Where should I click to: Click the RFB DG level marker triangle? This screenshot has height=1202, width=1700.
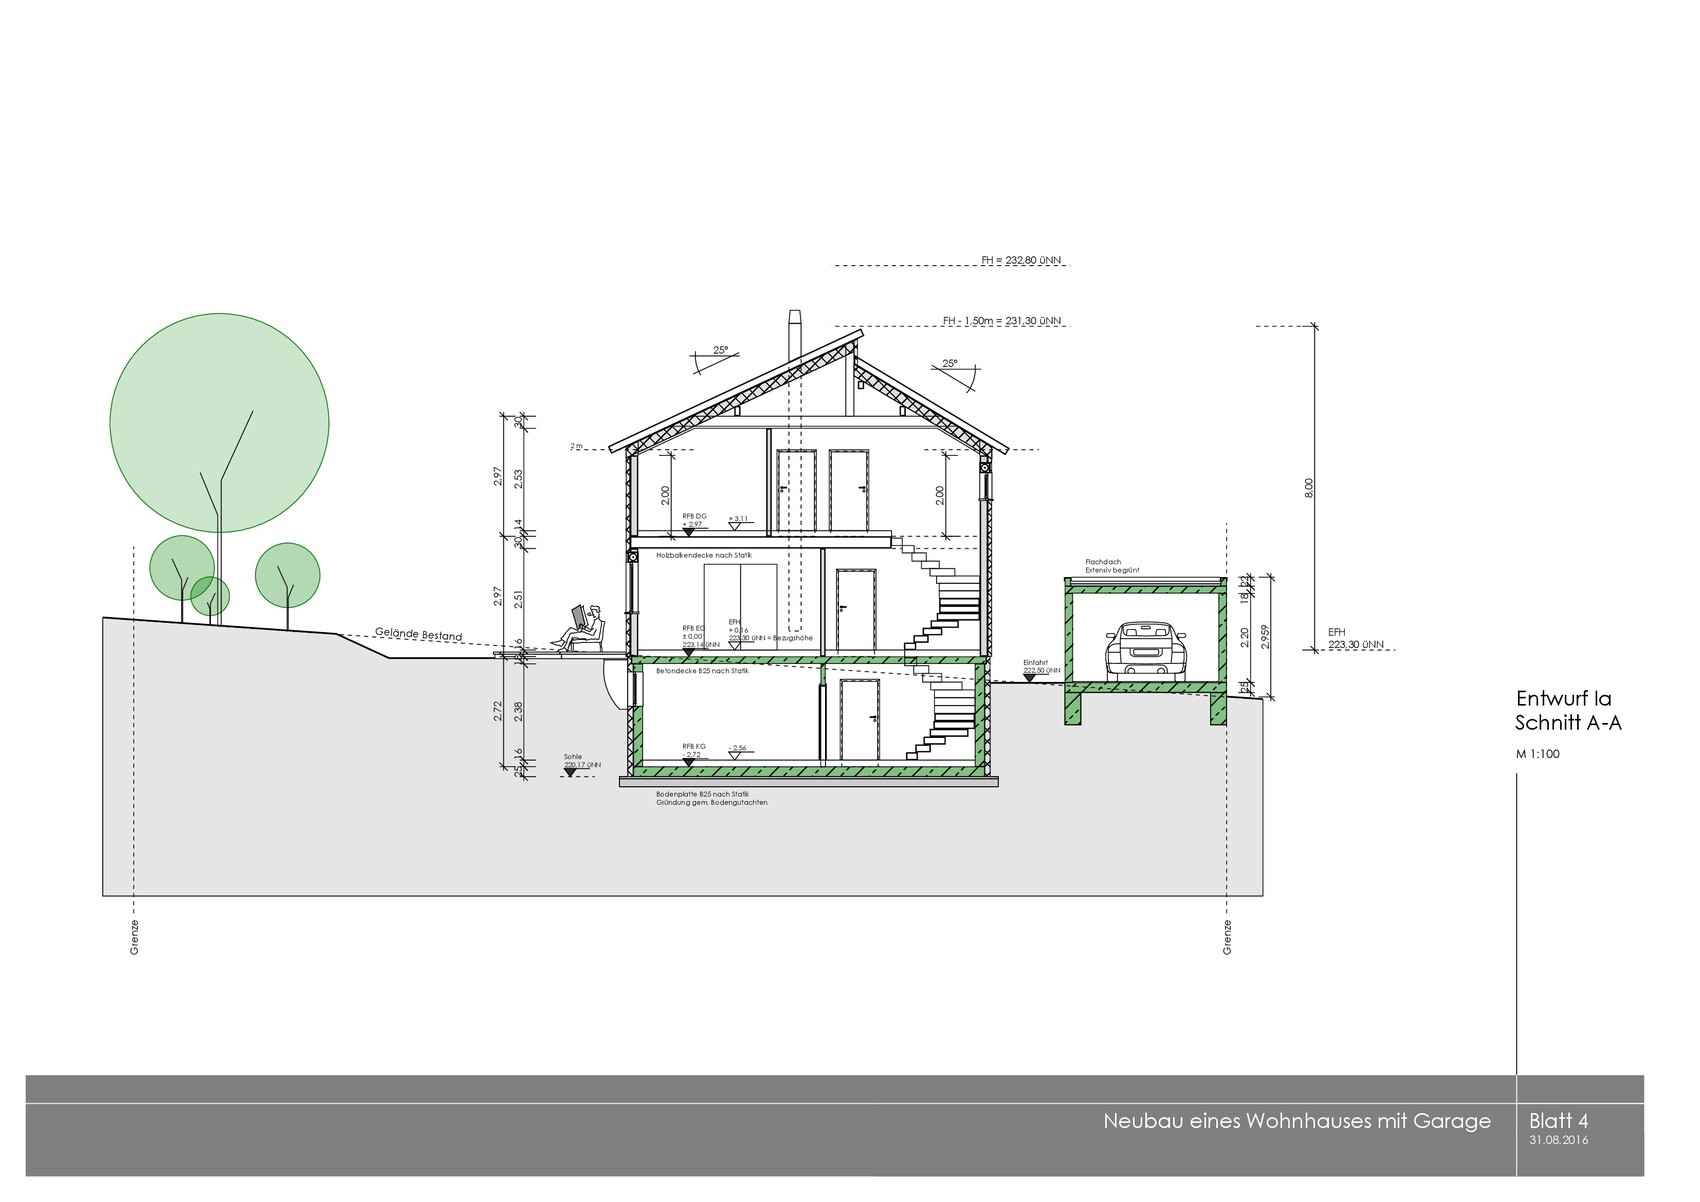click(688, 531)
